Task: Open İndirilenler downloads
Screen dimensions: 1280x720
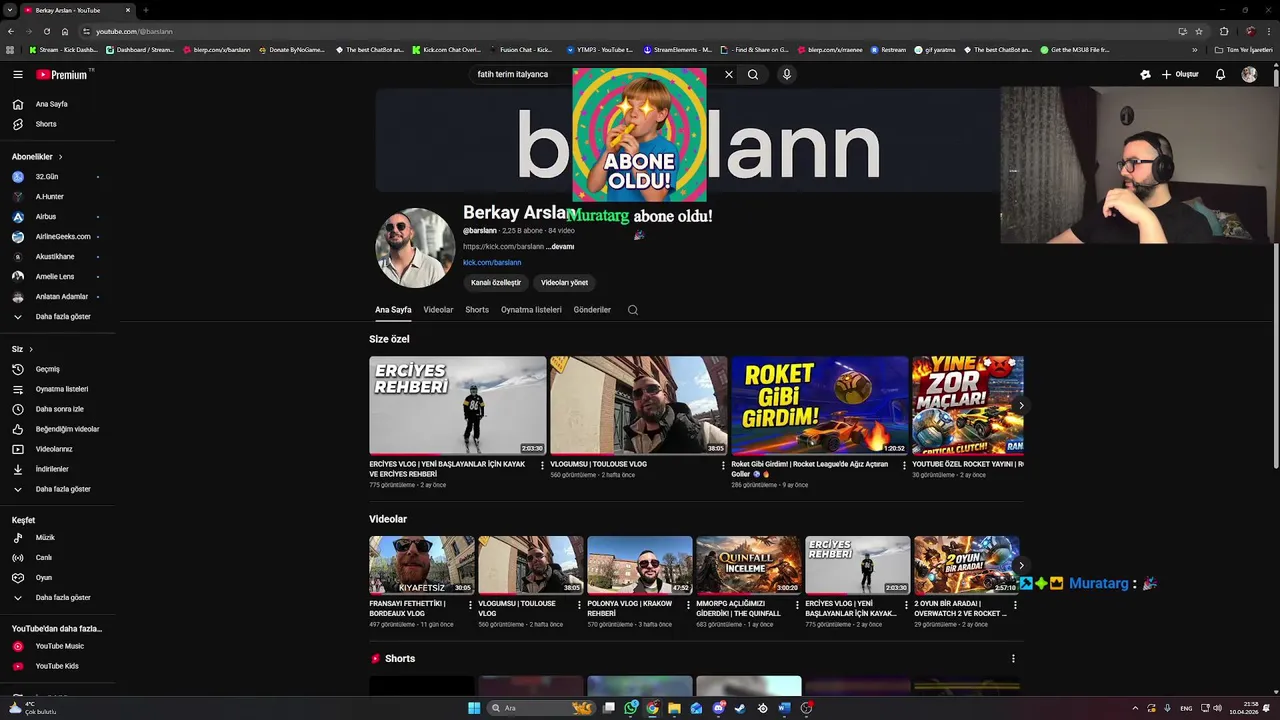Action: [x=58, y=469]
